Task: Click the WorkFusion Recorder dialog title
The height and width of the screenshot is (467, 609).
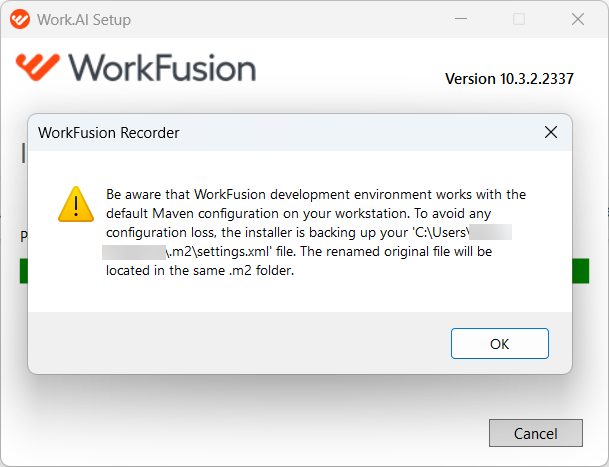Action: [x=109, y=133]
